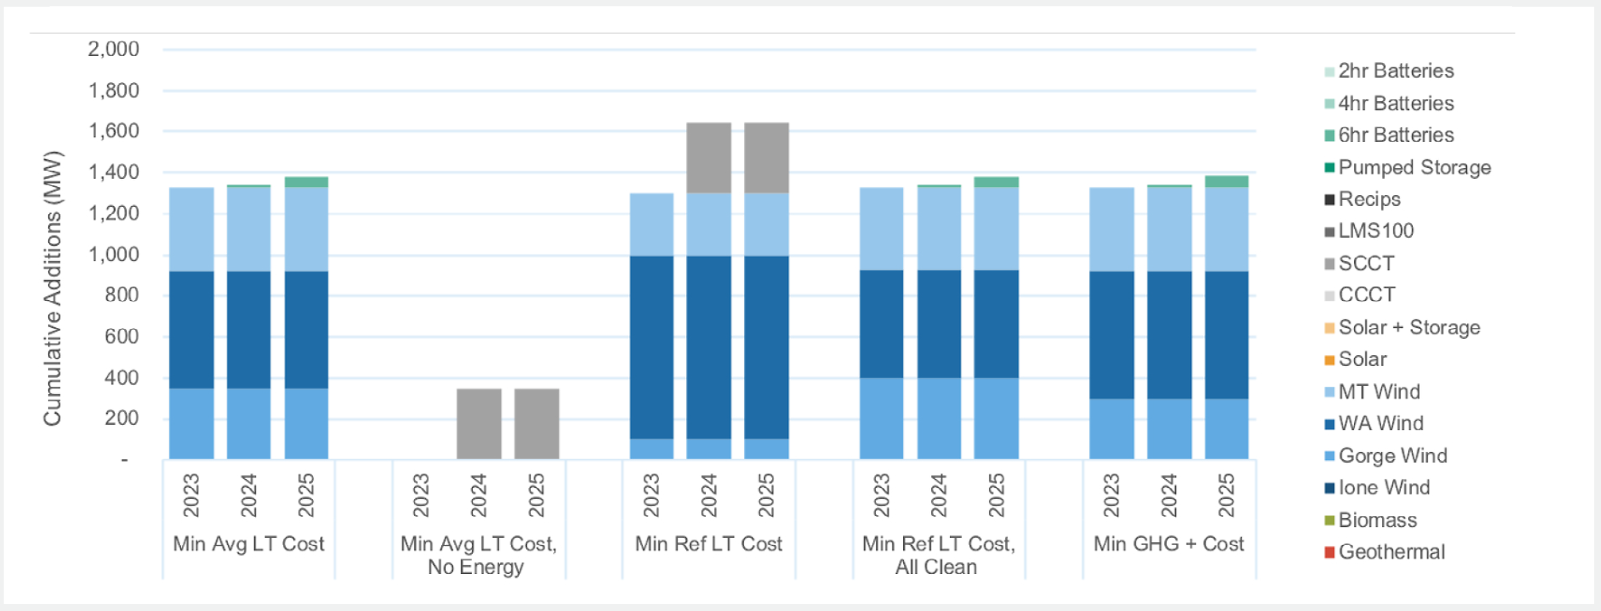Screen dimensions: 1601x611
Task: Click green battery cap on 2025 Min Avg LT Cost bar
Action: tap(306, 182)
